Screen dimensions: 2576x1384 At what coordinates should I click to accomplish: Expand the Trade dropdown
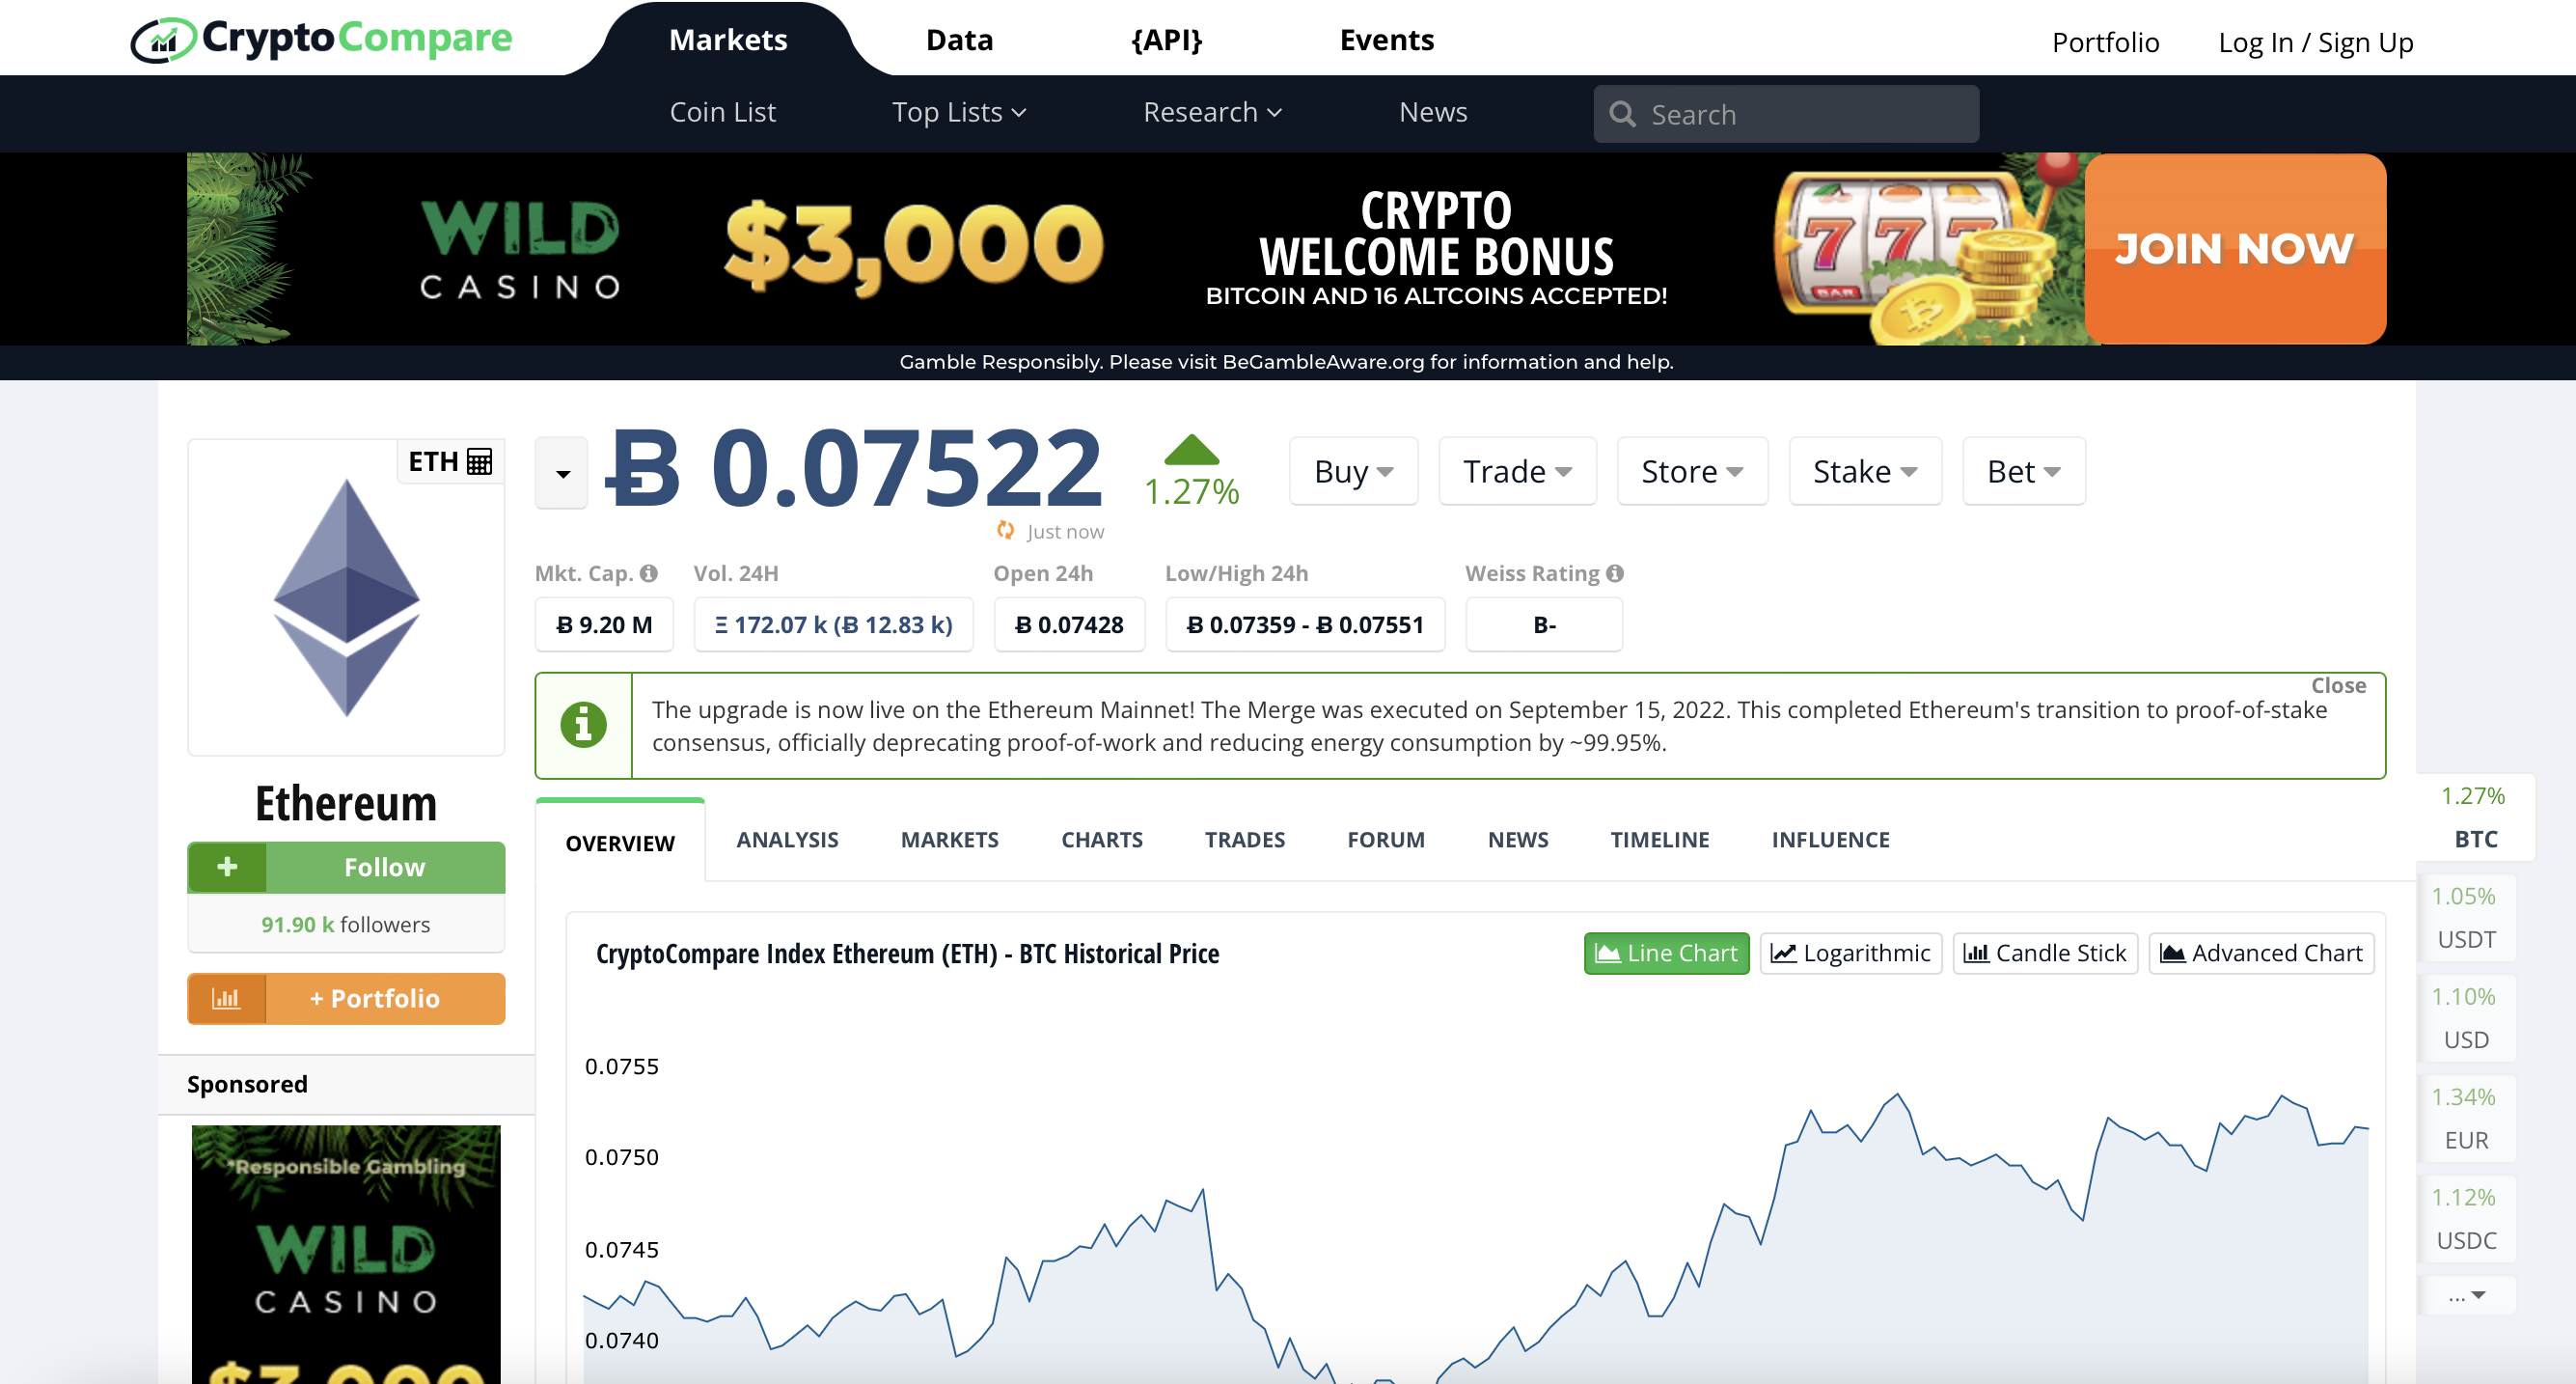1517,471
